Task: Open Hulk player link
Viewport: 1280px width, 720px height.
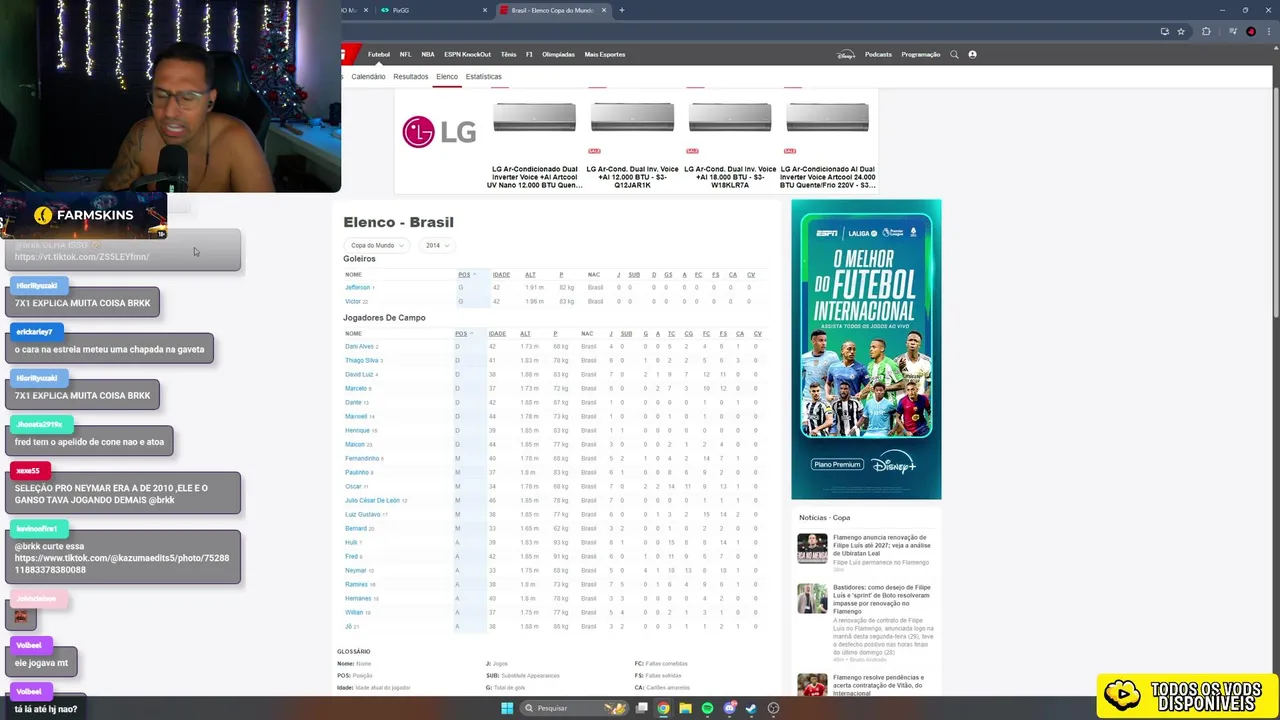Action: point(351,542)
